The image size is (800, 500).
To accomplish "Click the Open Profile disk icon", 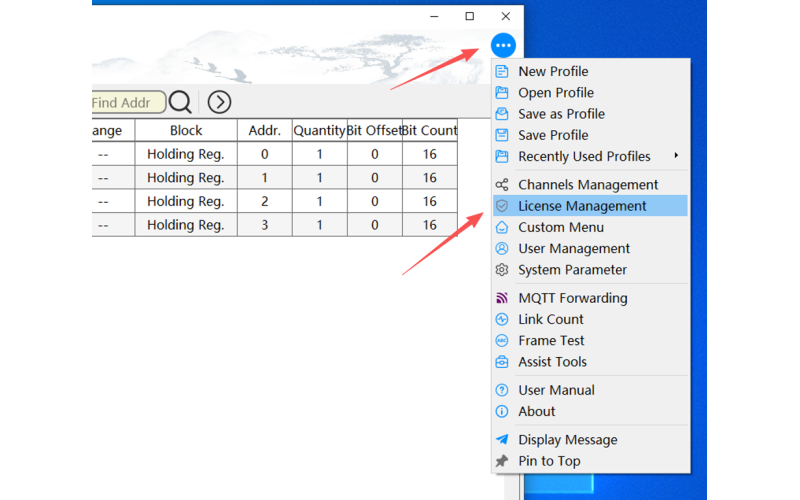I will tap(502, 93).
